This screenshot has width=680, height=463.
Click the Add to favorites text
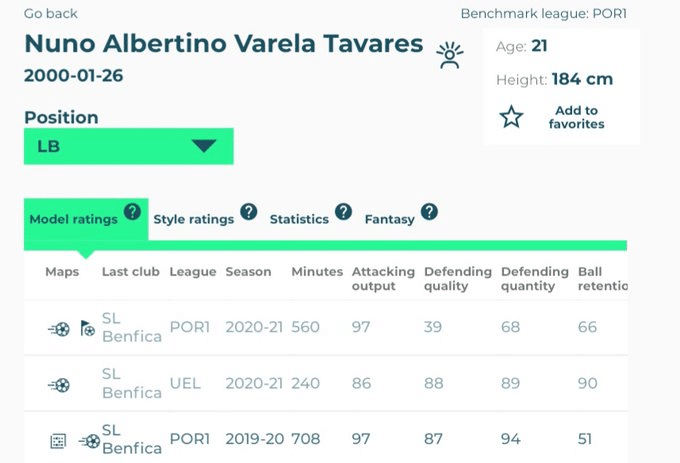point(576,117)
